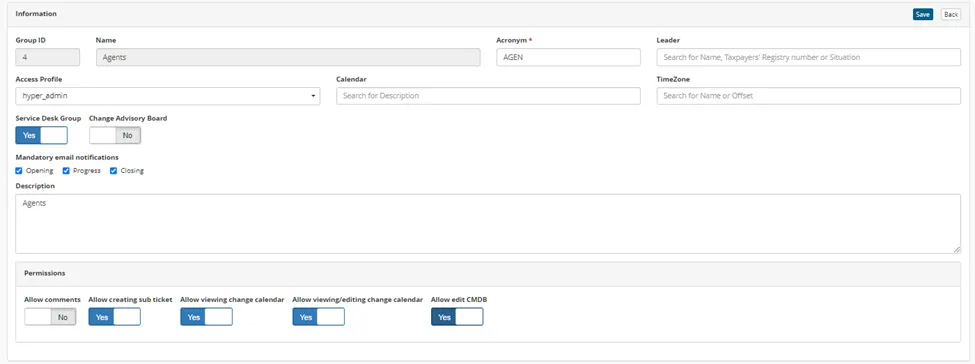Uncheck the Opening notification checkbox
The height and width of the screenshot is (364, 975).
(19, 170)
